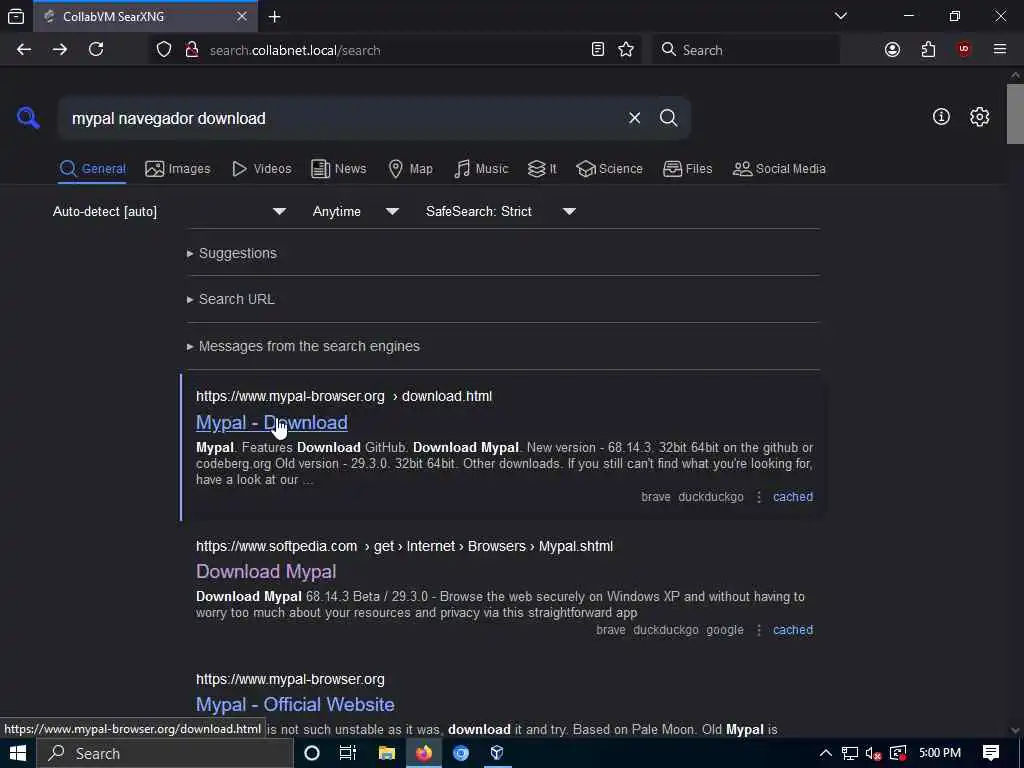
Task: Open the notification center icon
Action: (991, 753)
